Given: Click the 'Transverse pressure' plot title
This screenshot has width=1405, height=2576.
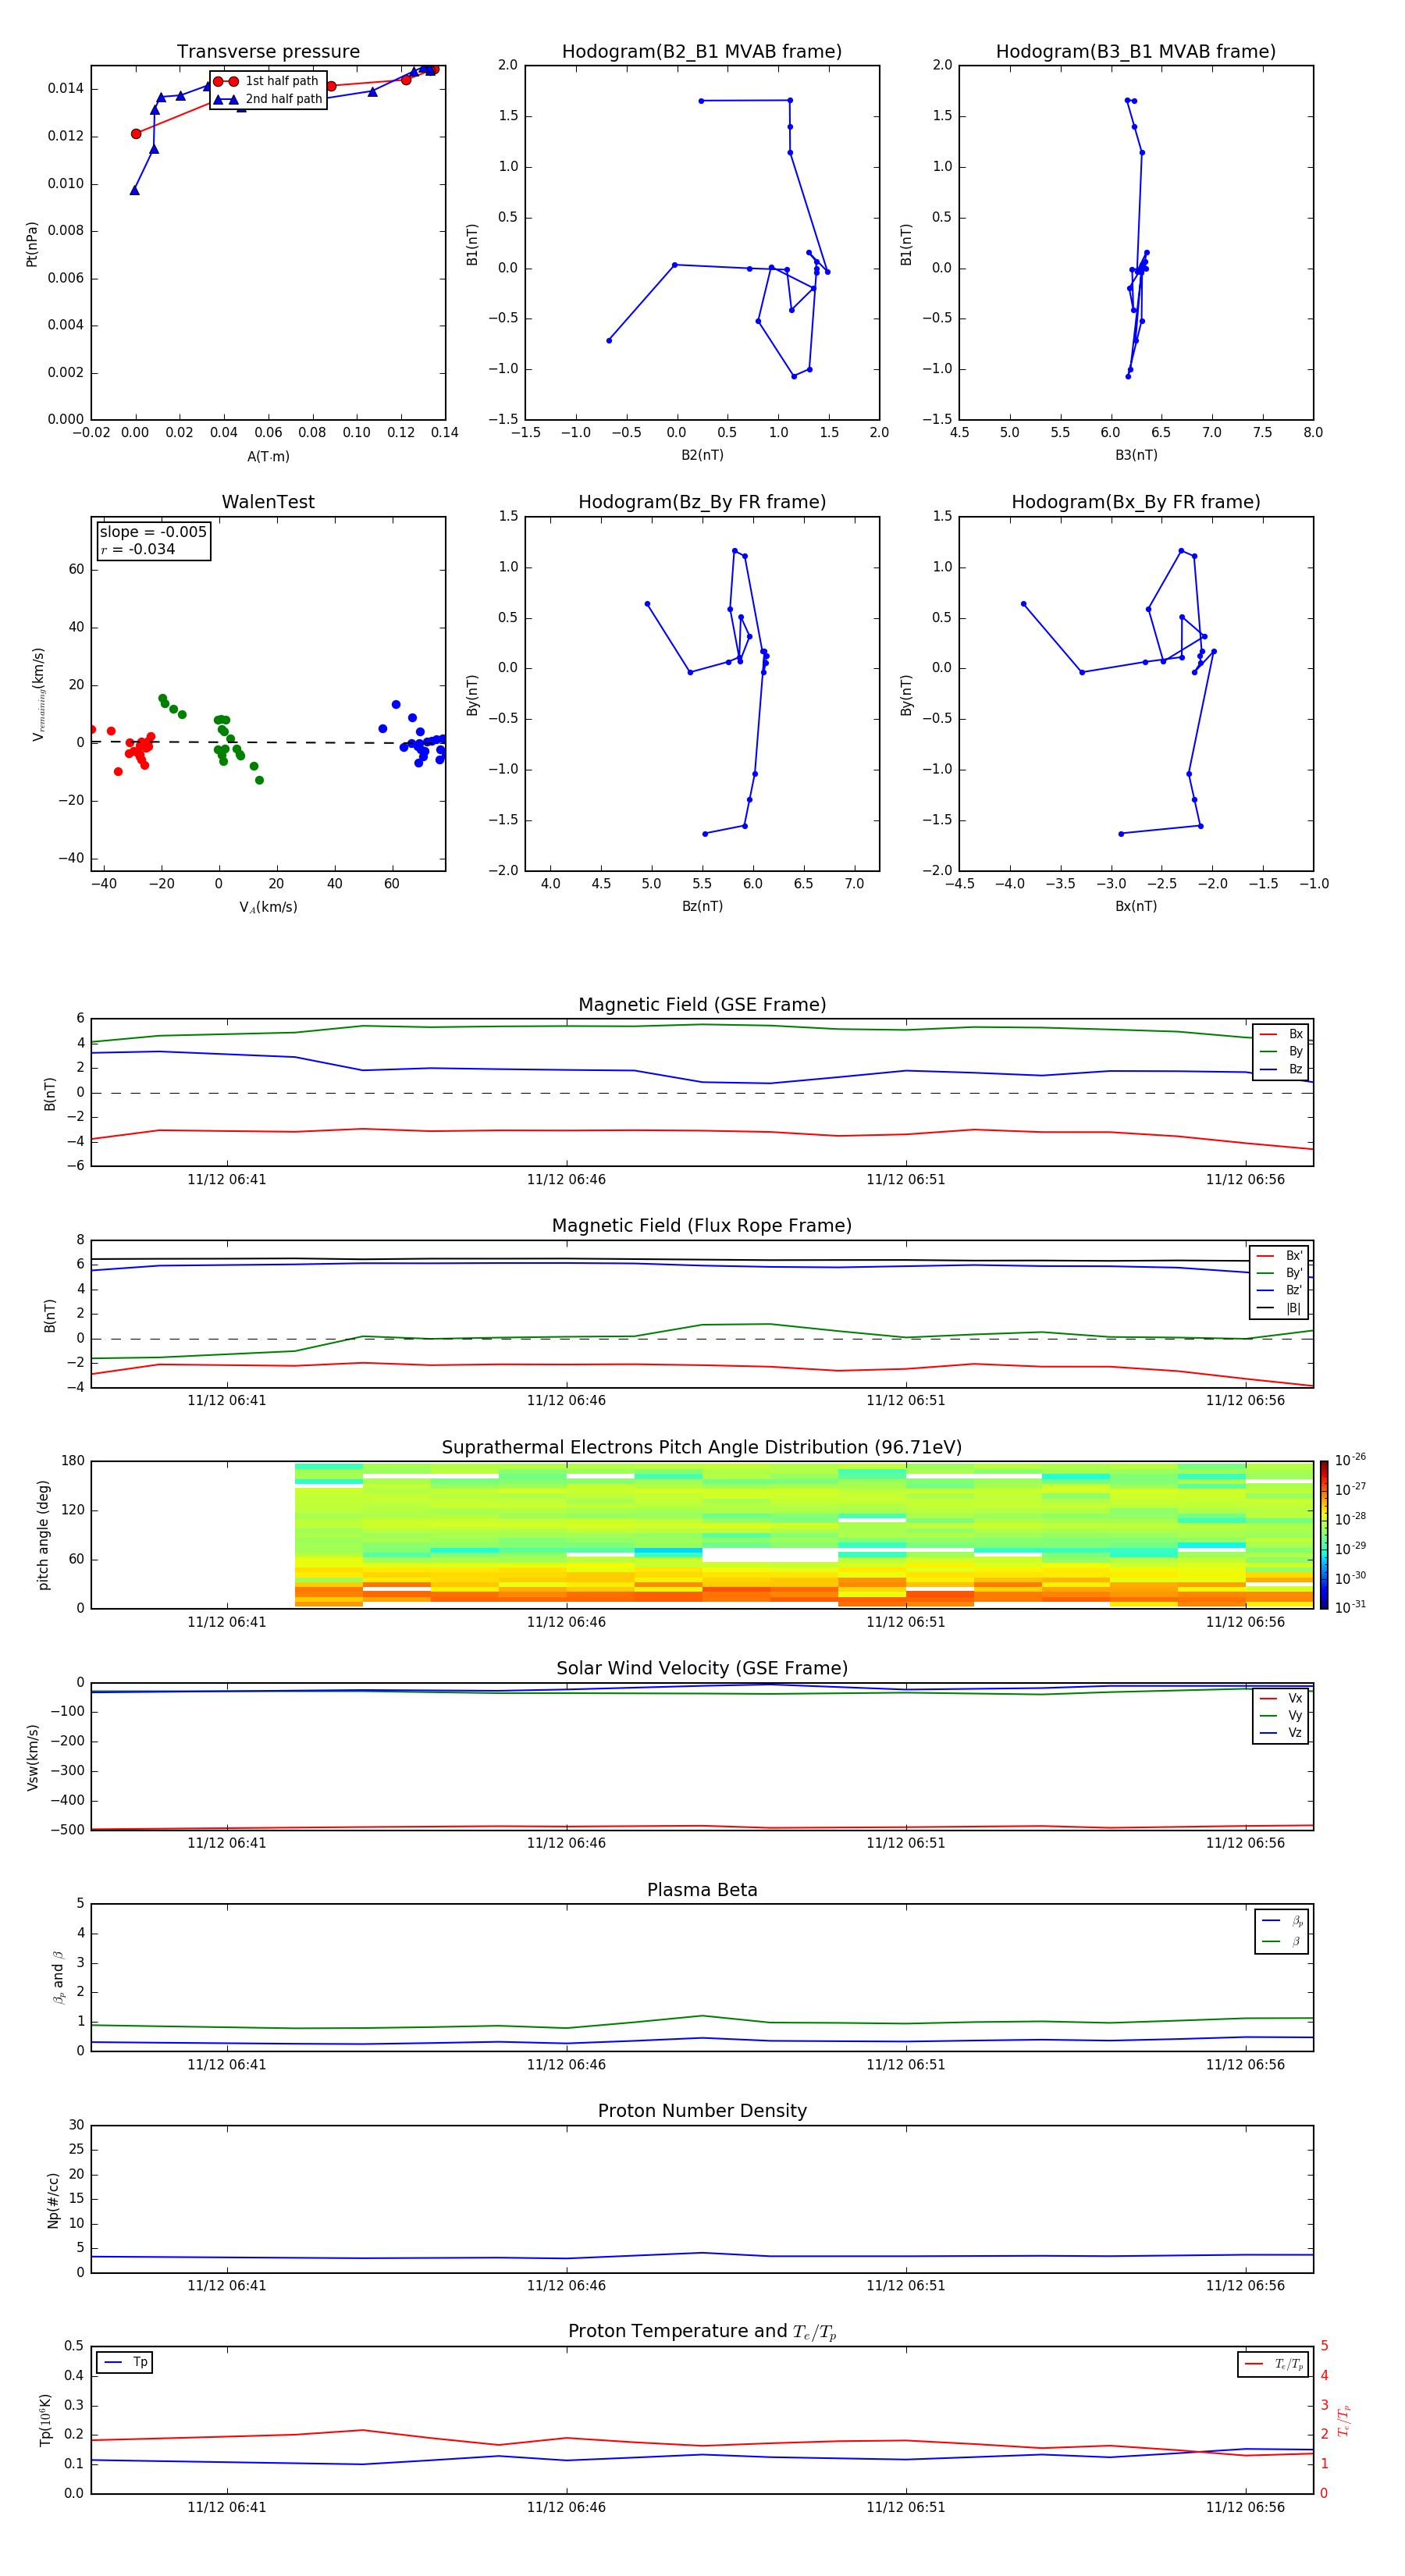Looking at the screenshot, I should click(268, 51).
